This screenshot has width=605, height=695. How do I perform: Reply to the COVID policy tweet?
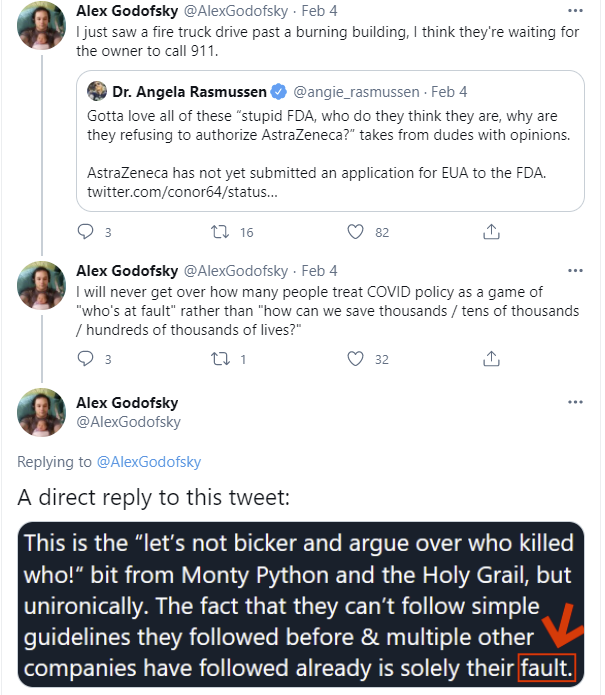85,358
